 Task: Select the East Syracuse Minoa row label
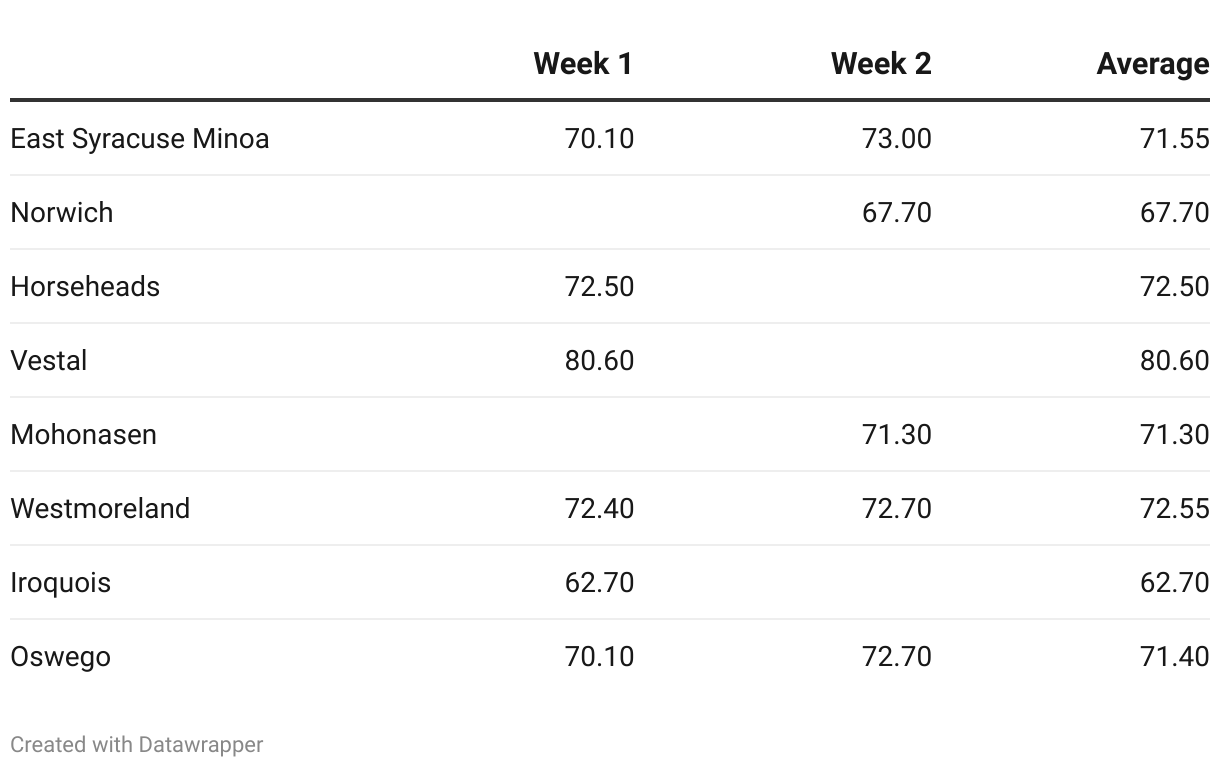pos(140,138)
